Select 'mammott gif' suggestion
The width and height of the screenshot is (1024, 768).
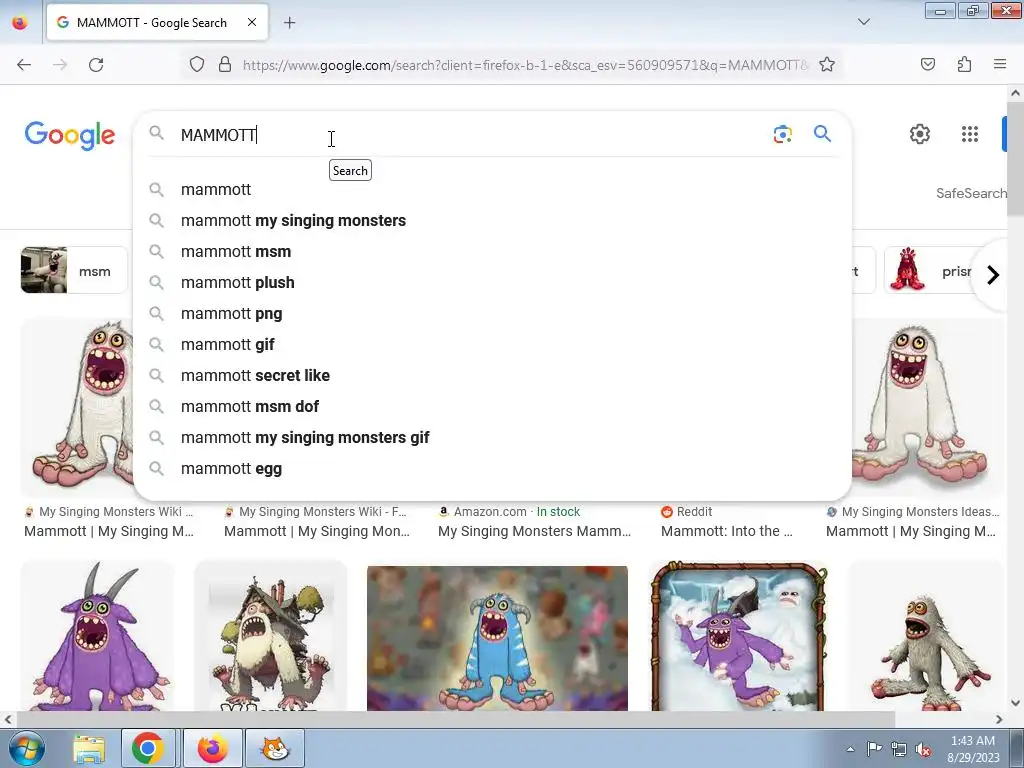pos(492,344)
